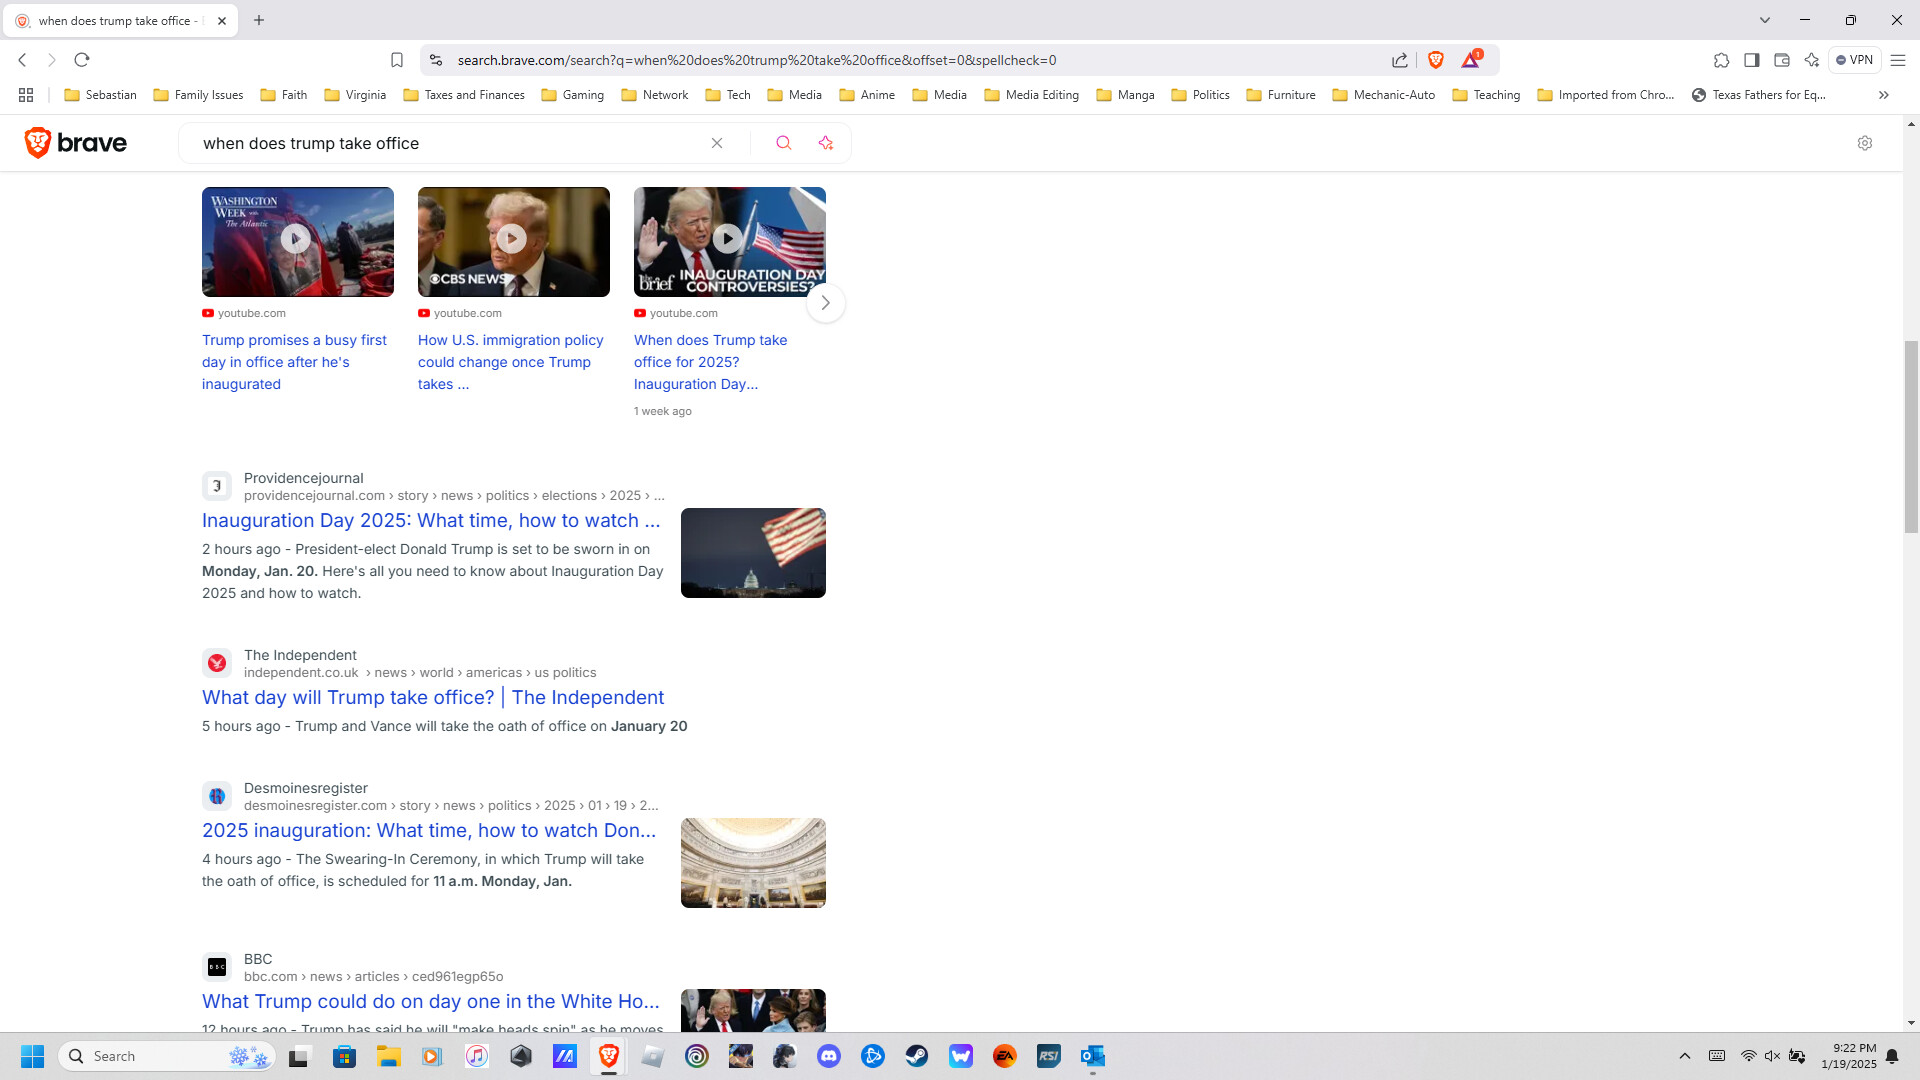Screen dimensions: 1920x1080
Task: Open Leo AI sparkle icon in toolbar
Action: pyautogui.click(x=1811, y=60)
